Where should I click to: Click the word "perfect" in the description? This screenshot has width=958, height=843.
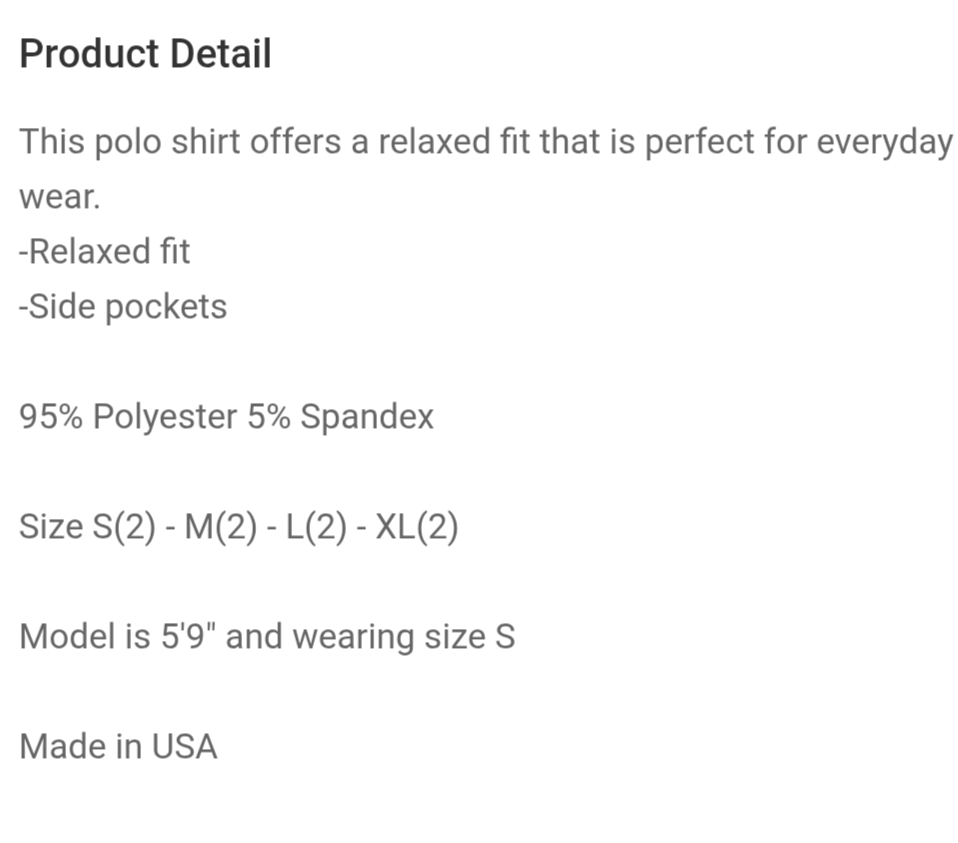700,143
